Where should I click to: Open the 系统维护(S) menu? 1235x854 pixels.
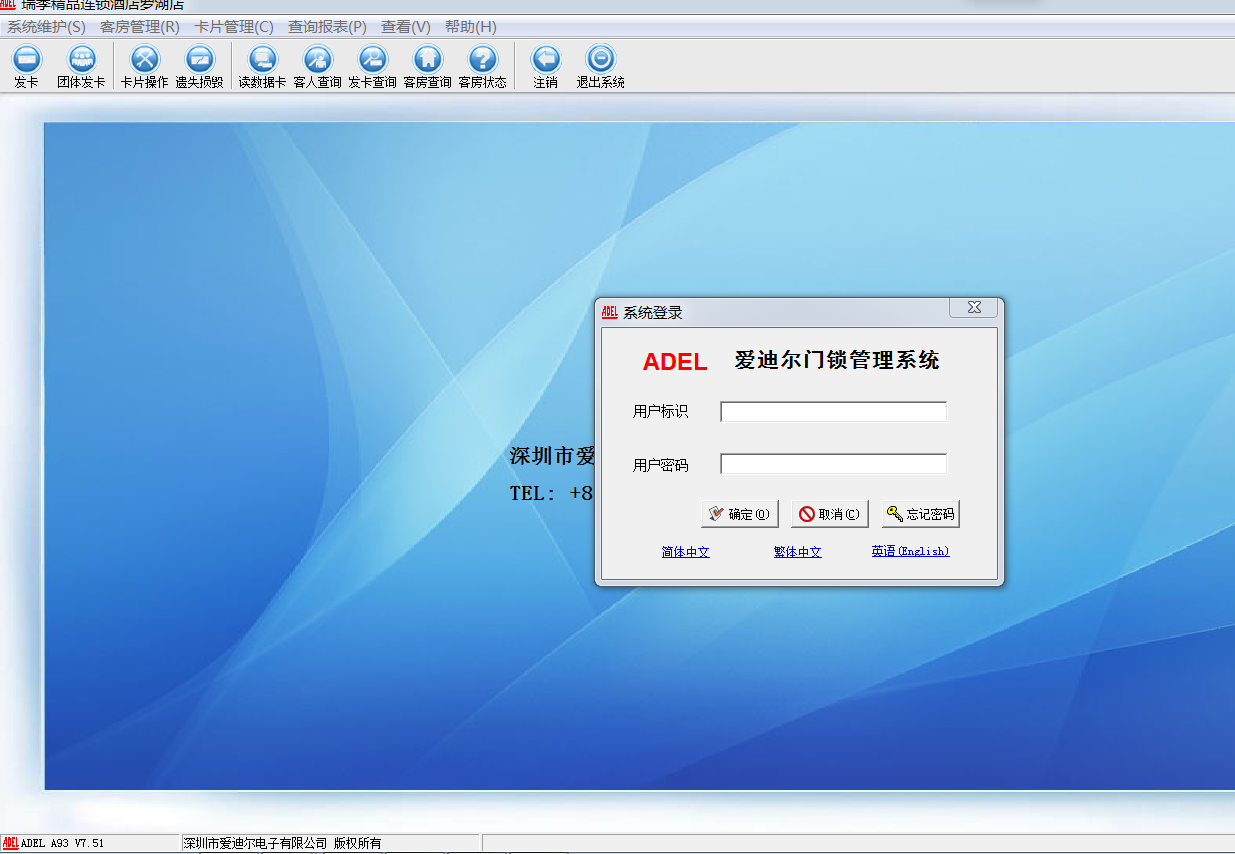47,27
